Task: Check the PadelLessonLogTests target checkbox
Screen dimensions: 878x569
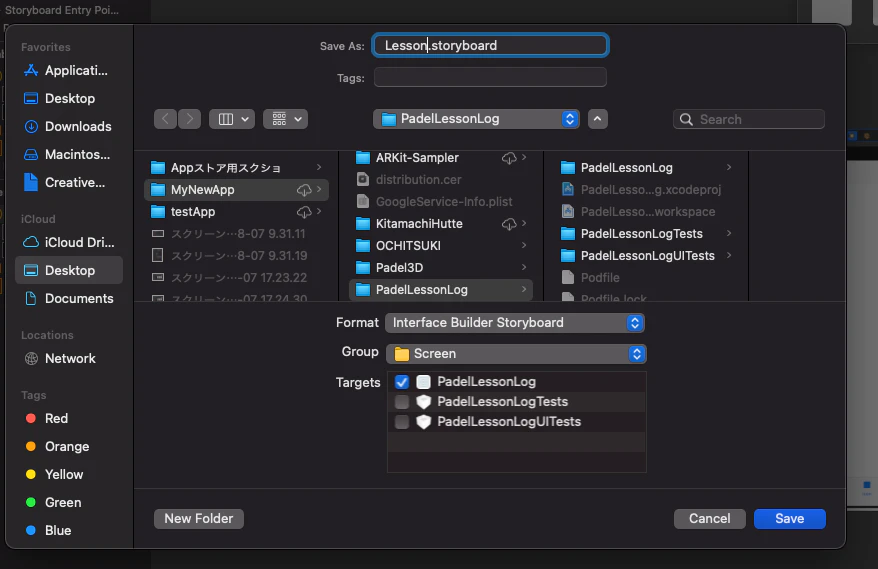Action: [402, 402]
